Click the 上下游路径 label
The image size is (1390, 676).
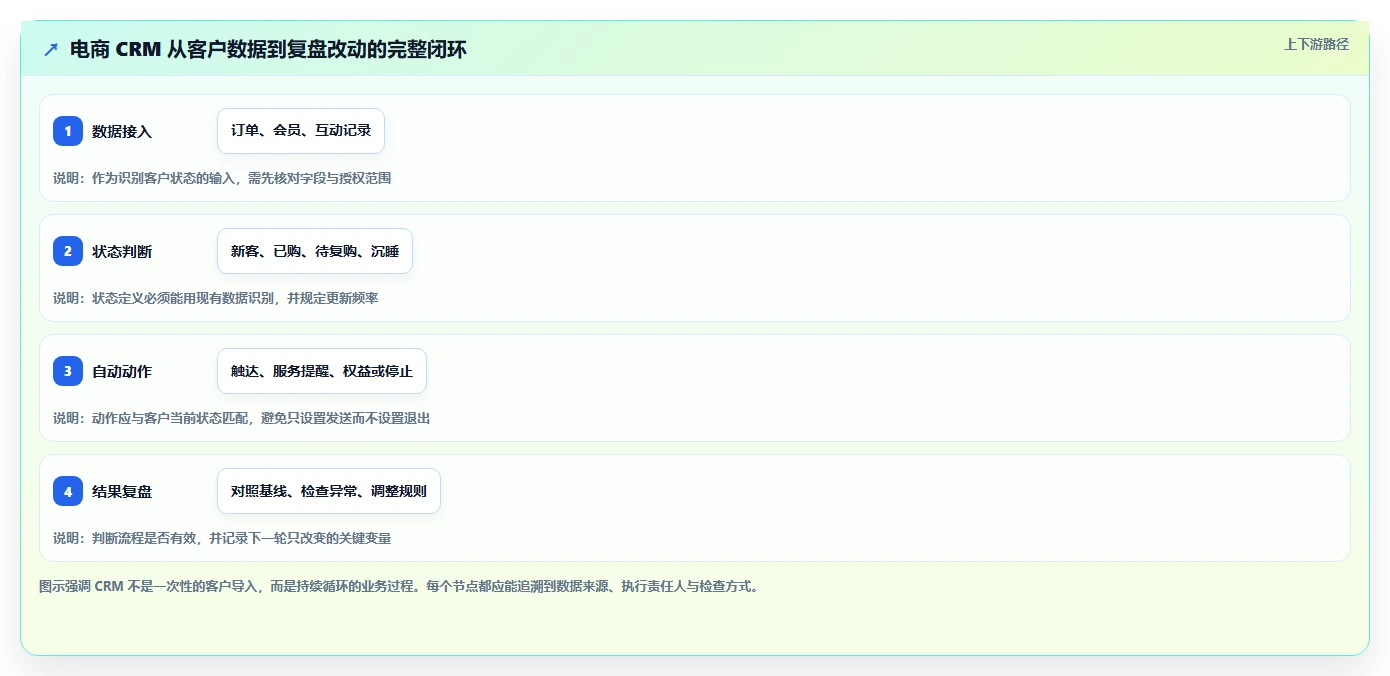pos(1316,44)
